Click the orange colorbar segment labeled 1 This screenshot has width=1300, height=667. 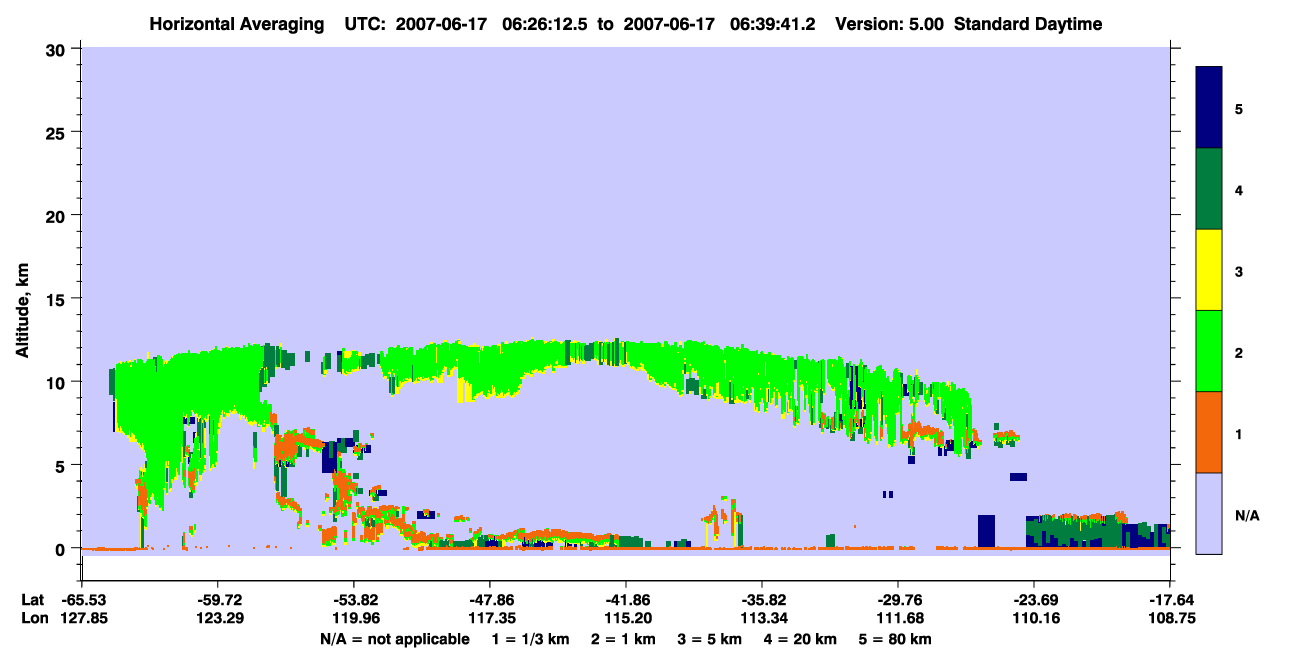tap(1209, 432)
